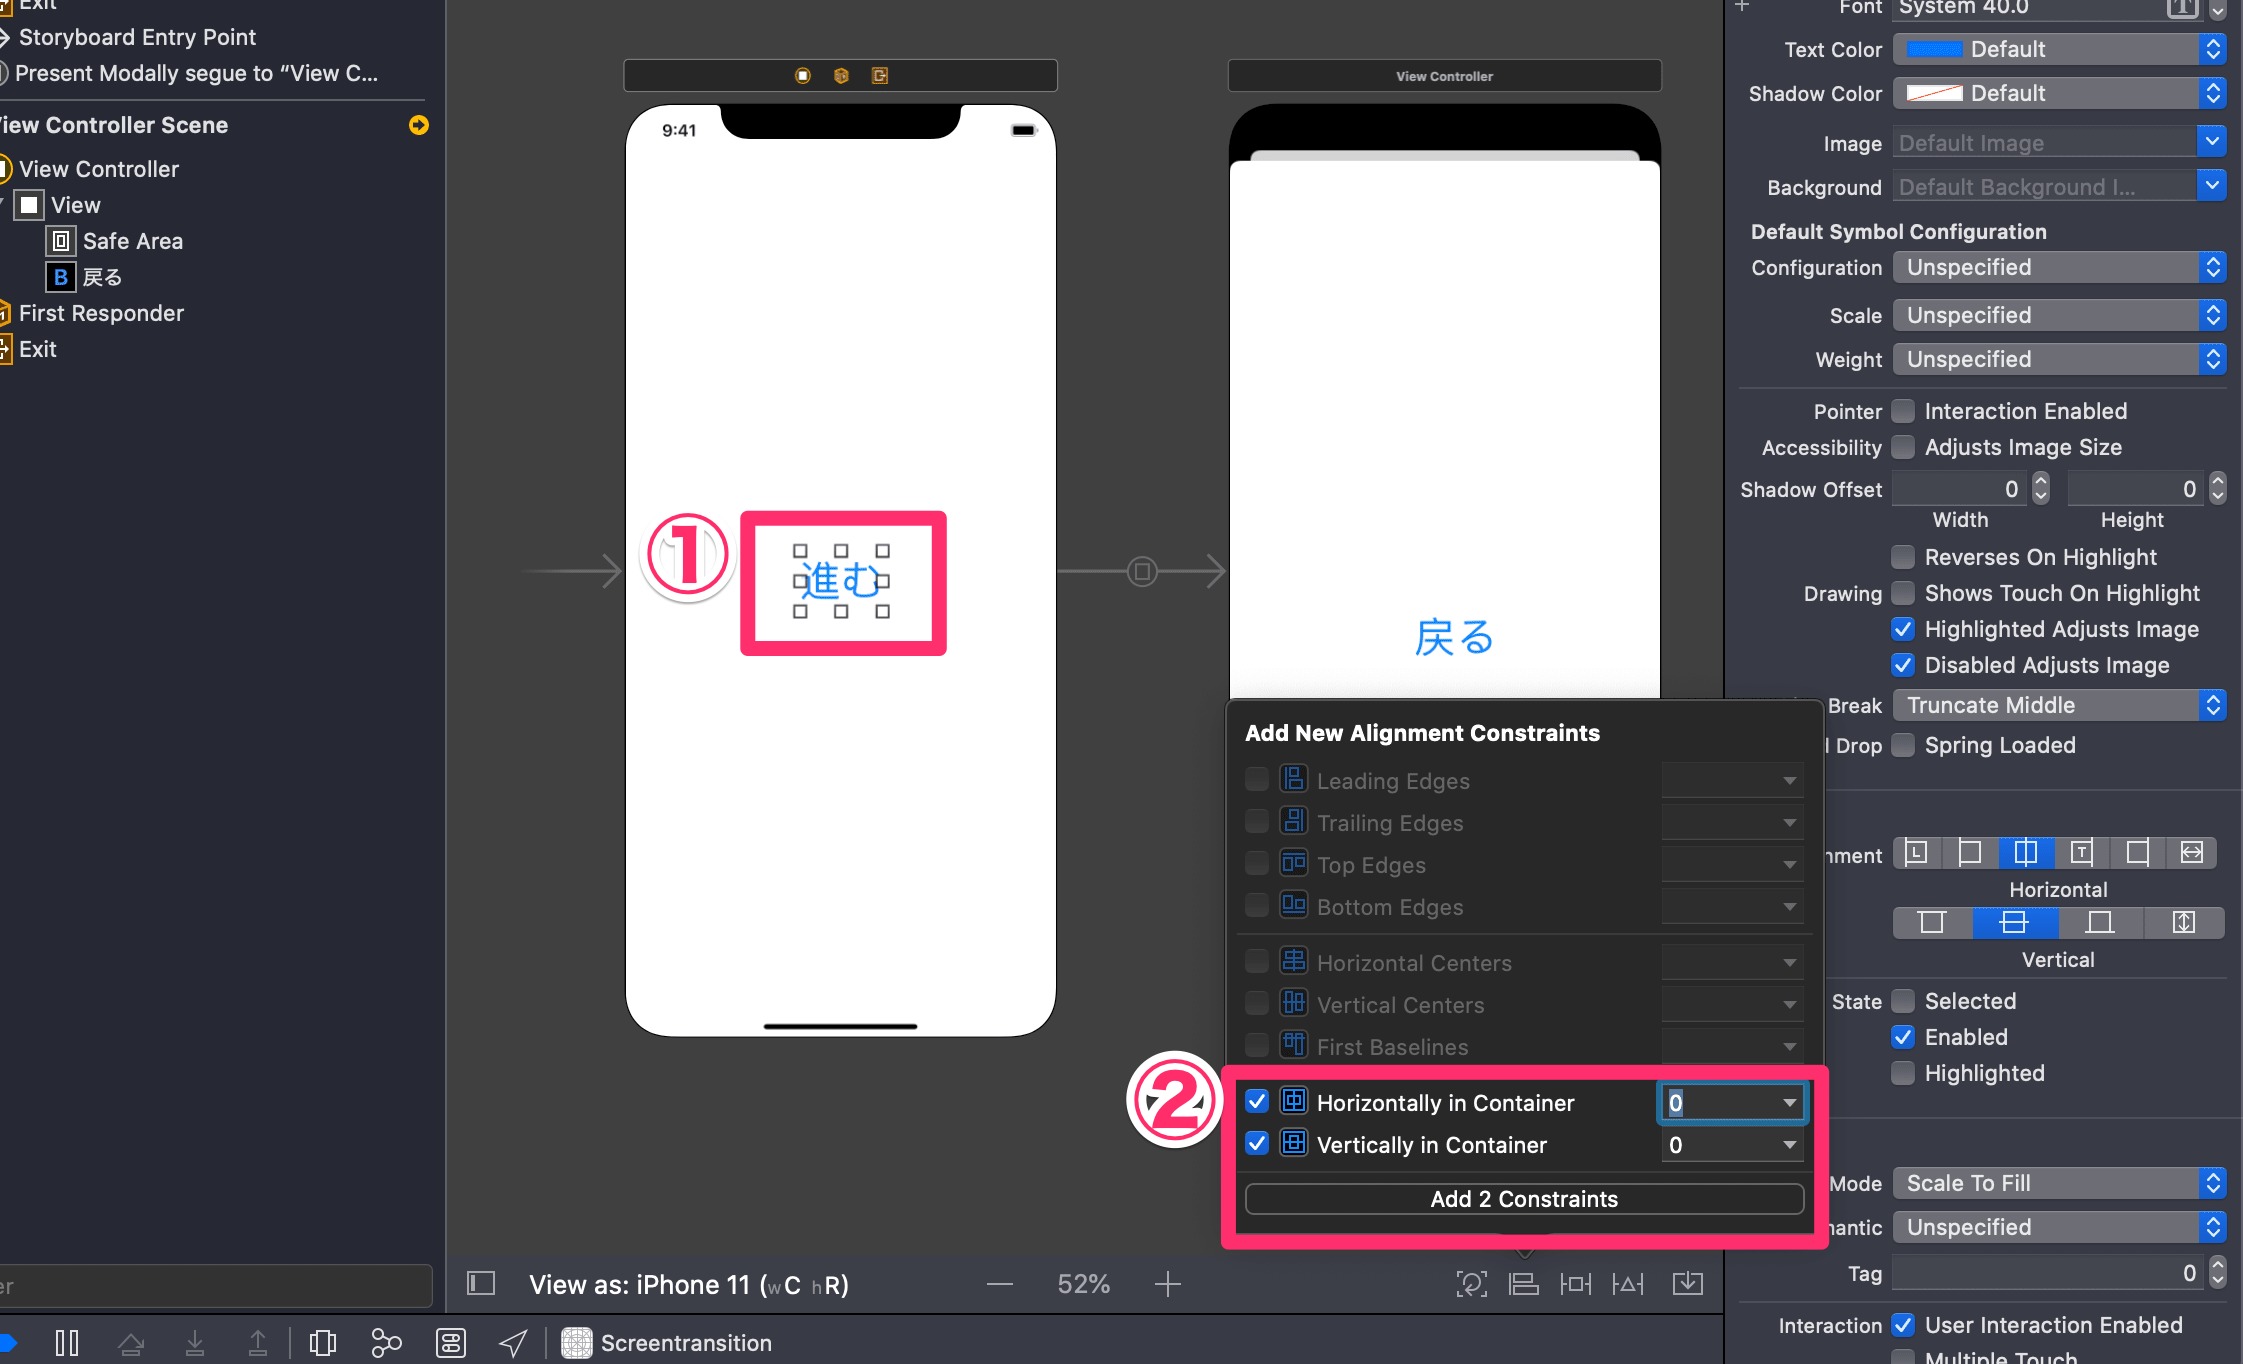2243x1364 pixels.
Task: Click the location simulation arrow icon
Action: pyautogui.click(x=513, y=1343)
